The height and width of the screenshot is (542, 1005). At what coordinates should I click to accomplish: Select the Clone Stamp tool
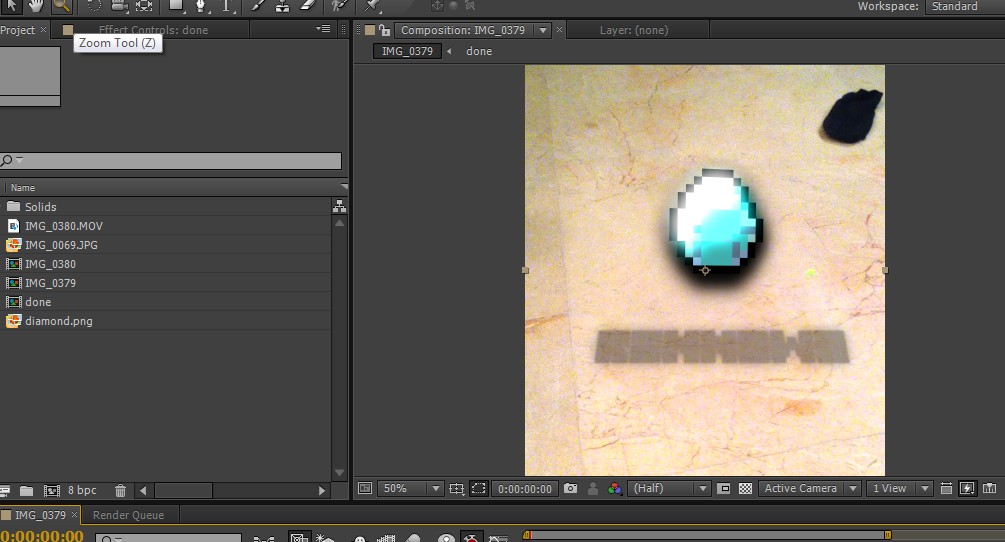click(x=283, y=6)
